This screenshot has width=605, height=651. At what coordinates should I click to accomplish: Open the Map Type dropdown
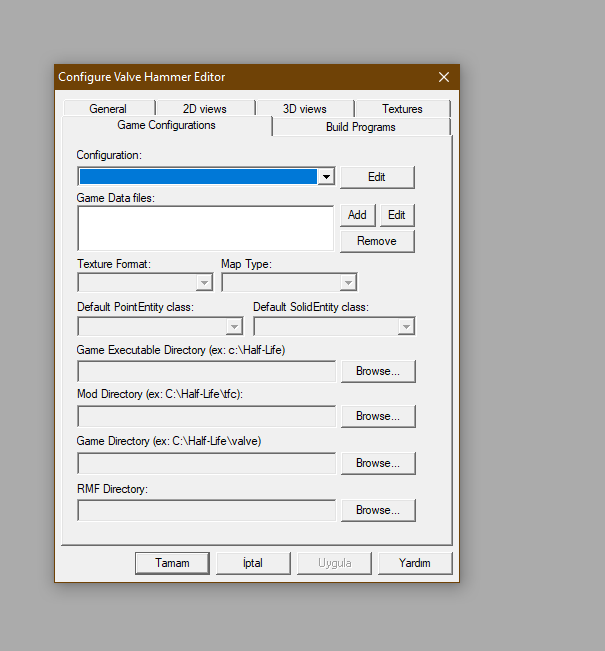click(x=348, y=283)
